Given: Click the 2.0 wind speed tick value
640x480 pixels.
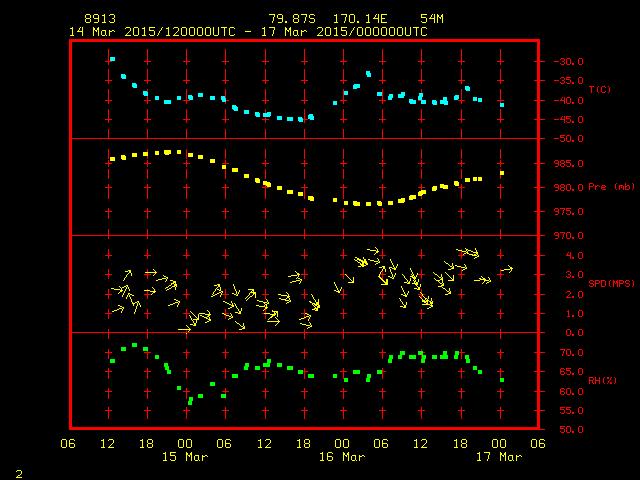Looking at the screenshot, I should pyautogui.click(x=574, y=295).
